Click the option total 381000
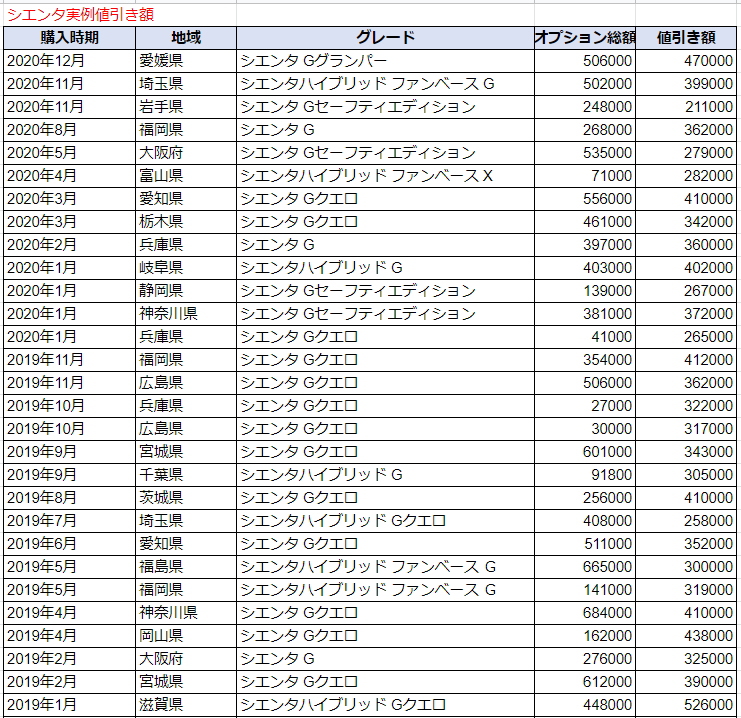The width and height of the screenshot is (741, 718). 585,314
